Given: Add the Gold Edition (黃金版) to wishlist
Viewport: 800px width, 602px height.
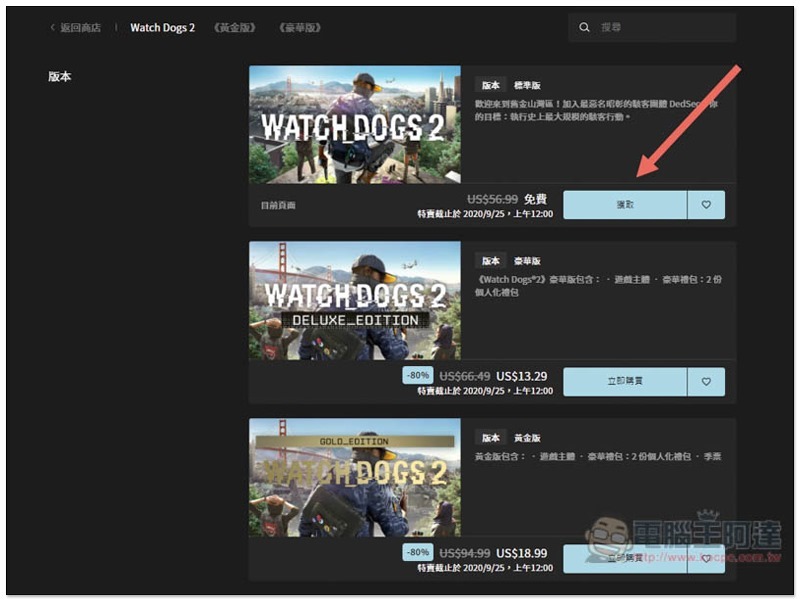Looking at the screenshot, I should click(706, 559).
